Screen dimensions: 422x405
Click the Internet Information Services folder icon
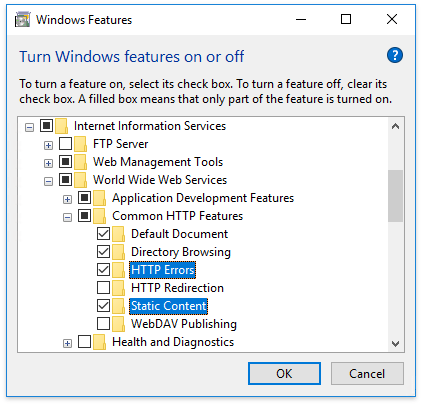61,126
